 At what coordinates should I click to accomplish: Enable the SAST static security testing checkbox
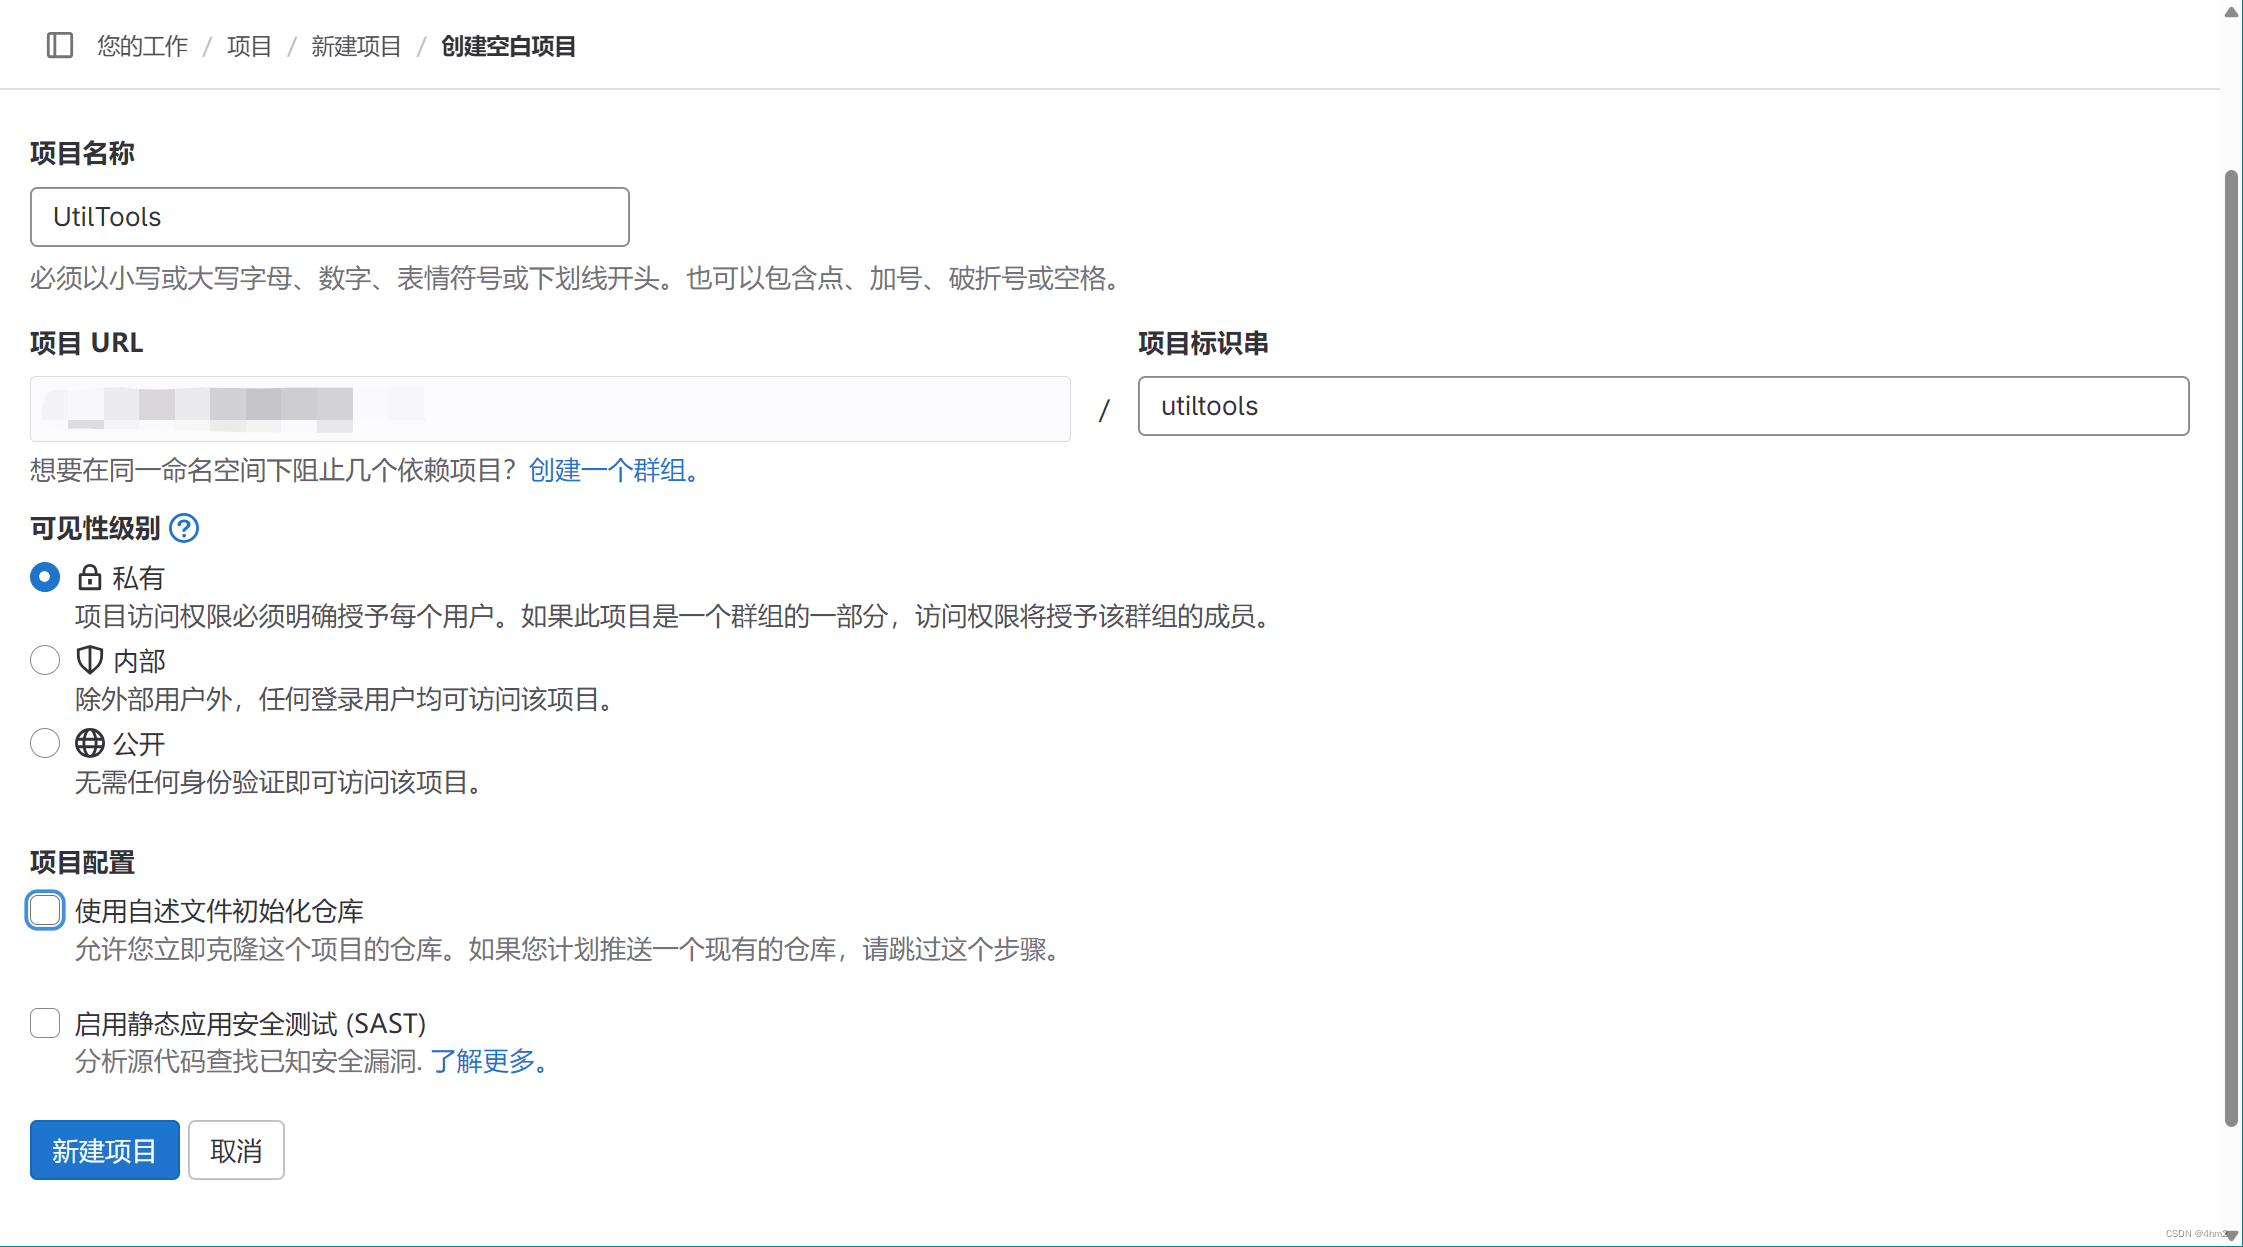(45, 1023)
